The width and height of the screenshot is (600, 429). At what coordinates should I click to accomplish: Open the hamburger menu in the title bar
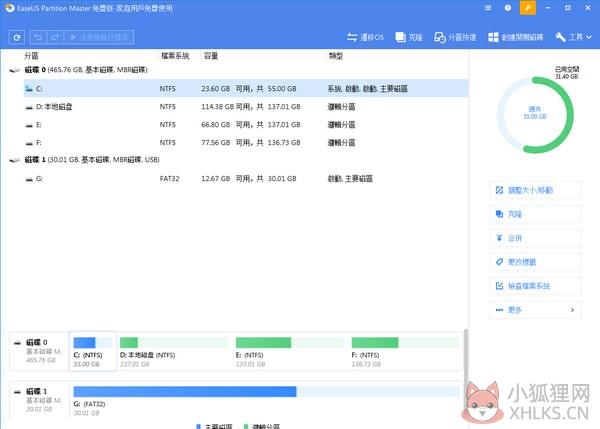coord(488,8)
